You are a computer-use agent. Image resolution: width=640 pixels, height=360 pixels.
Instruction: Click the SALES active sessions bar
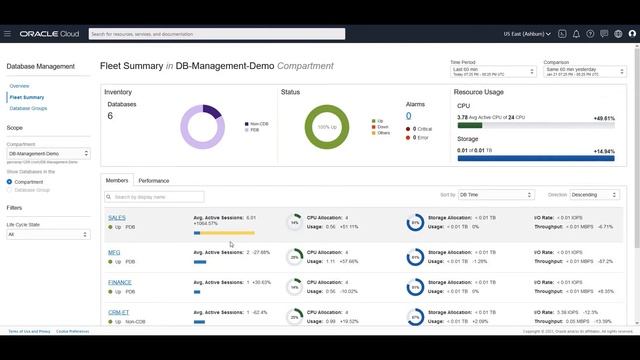click(x=224, y=233)
